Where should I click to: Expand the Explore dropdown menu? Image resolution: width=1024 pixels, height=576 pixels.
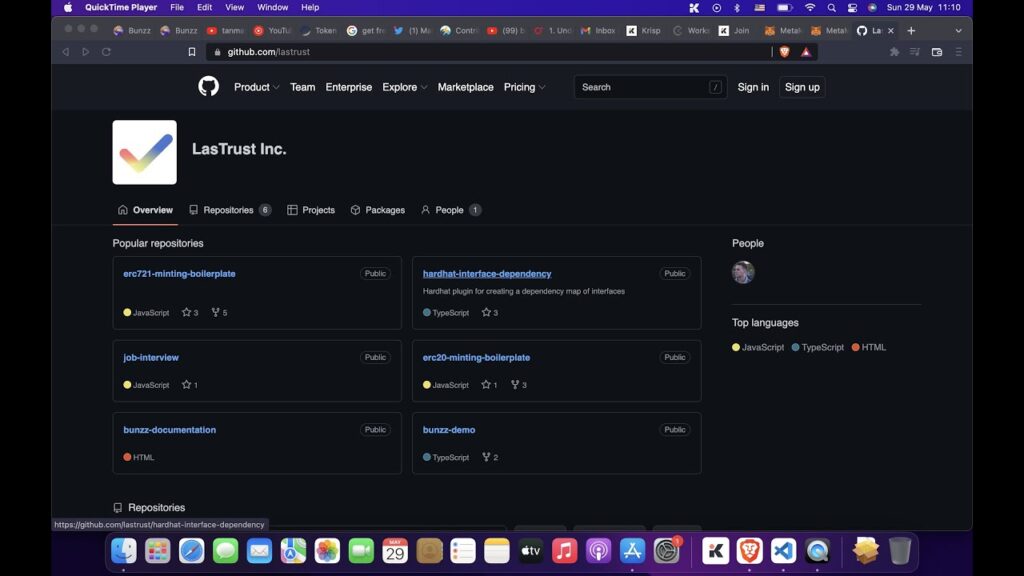click(404, 87)
